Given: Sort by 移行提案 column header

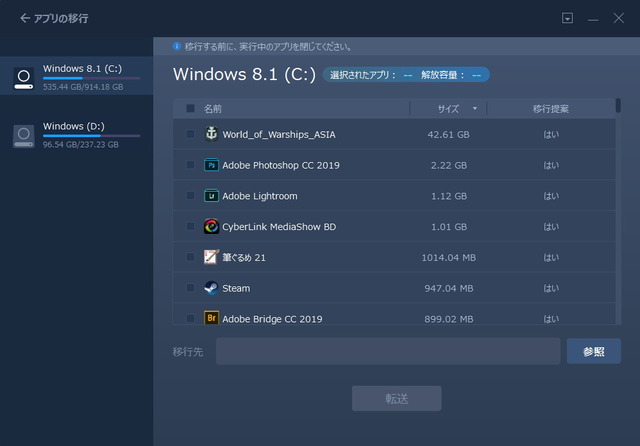Looking at the screenshot, I should click(551, 109).
